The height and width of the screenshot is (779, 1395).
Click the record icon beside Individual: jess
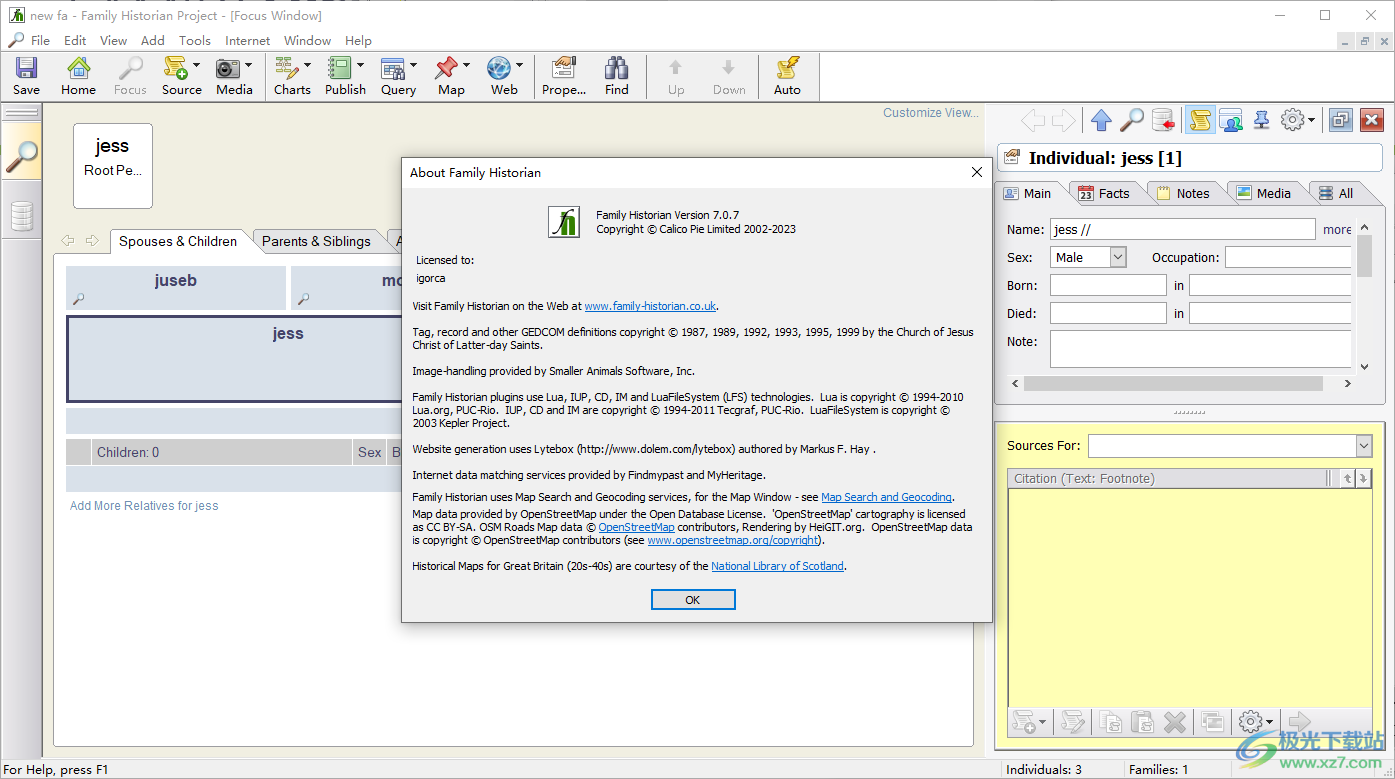(1012, 158)
